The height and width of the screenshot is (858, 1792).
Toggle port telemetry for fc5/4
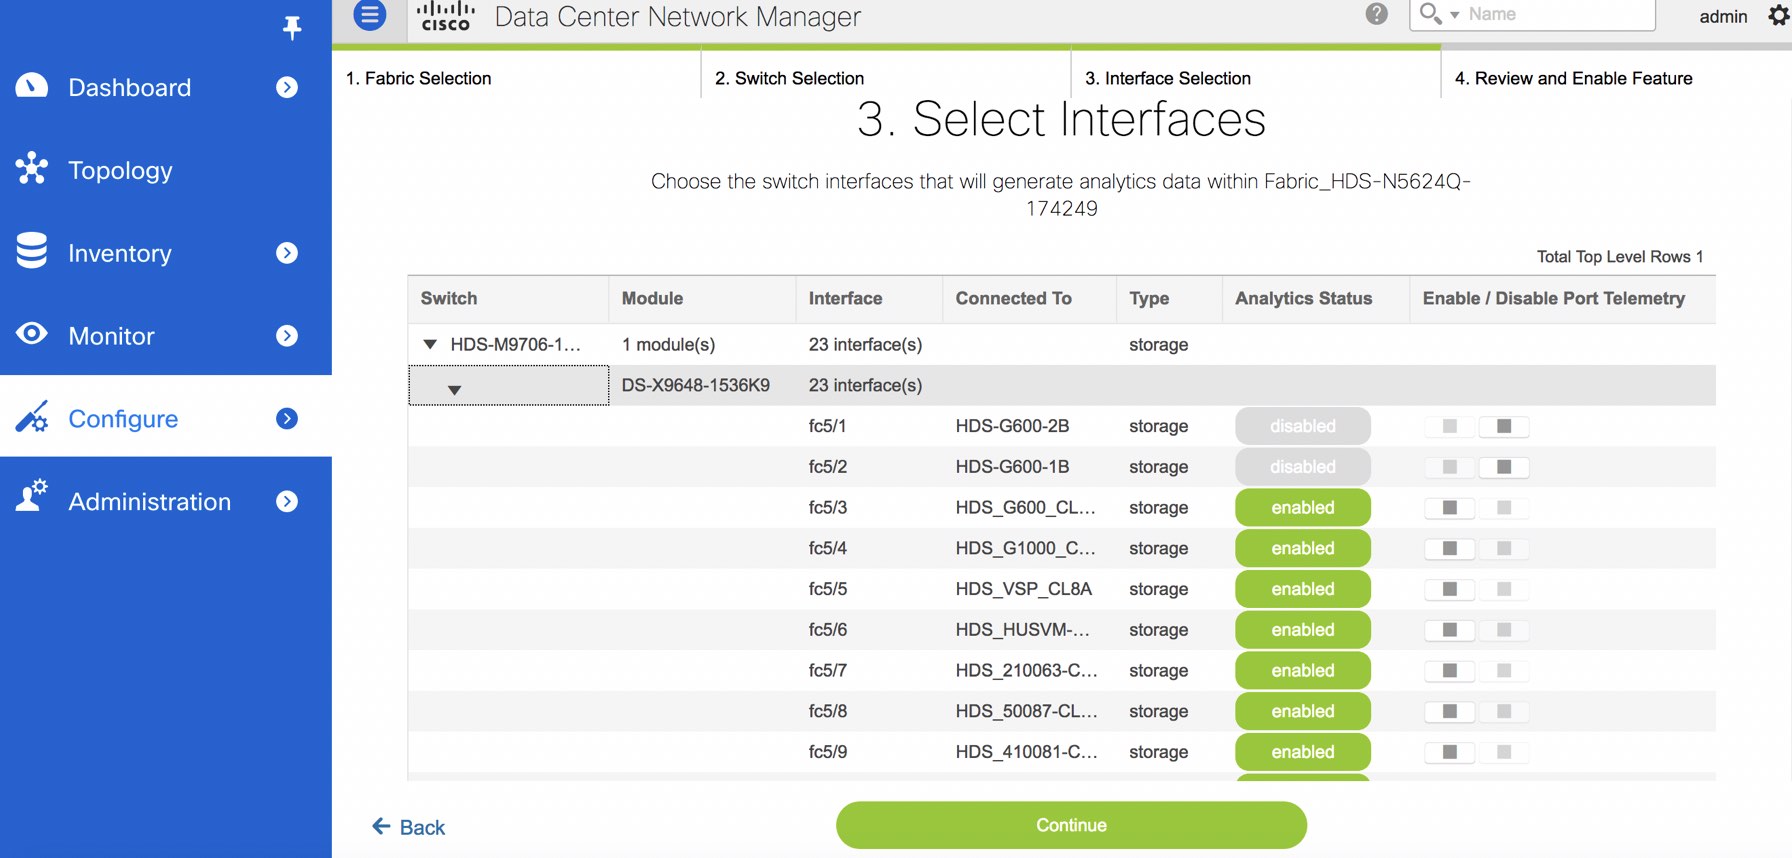click(x=1476, y=548)
